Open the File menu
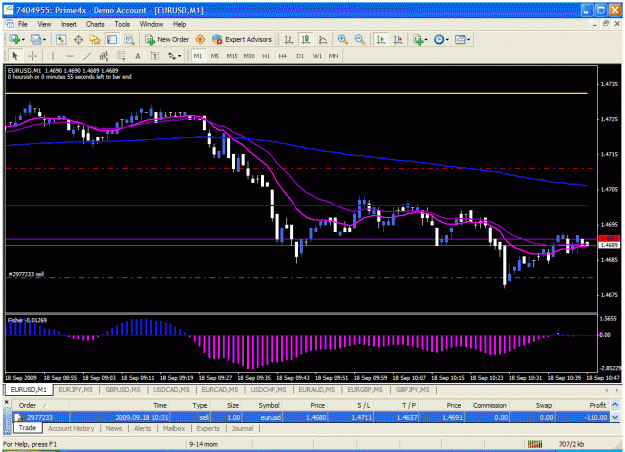 pyautogui.click(x=23, y=24)
